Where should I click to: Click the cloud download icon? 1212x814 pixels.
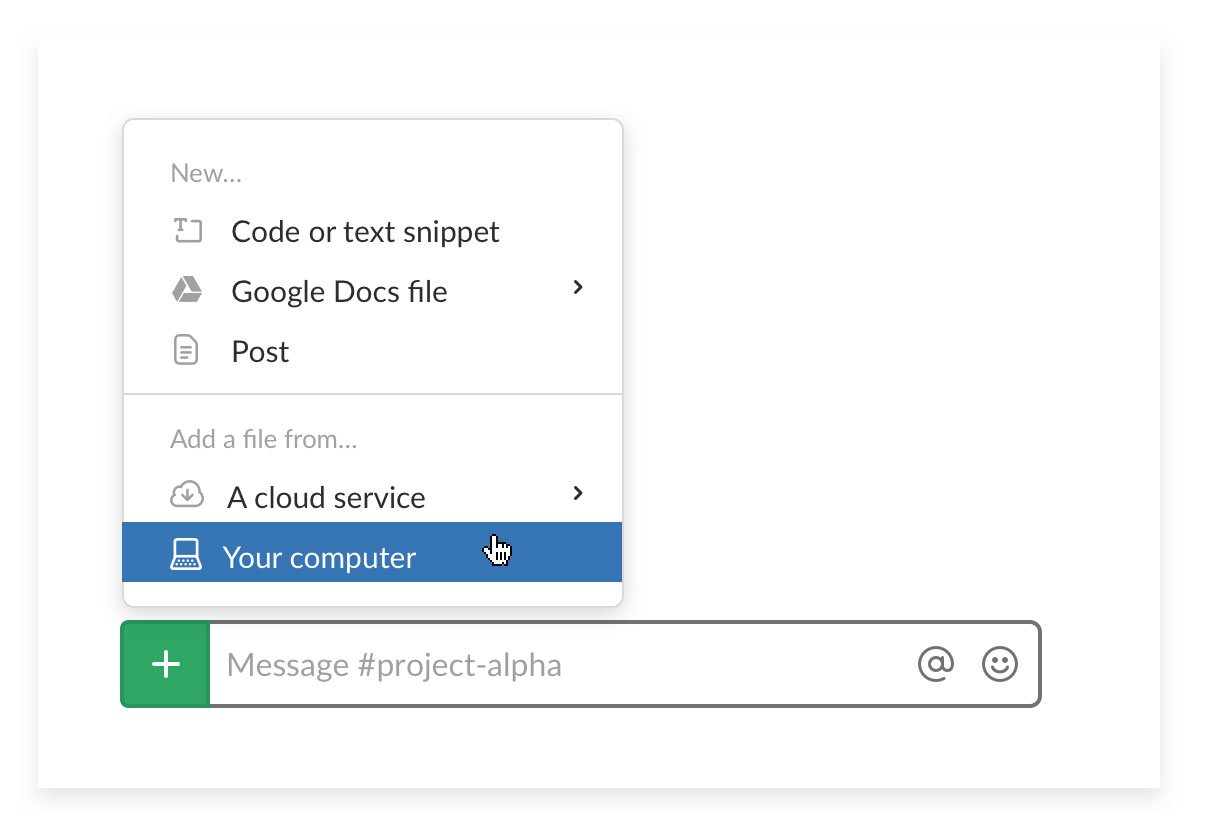tap(187, 495)
